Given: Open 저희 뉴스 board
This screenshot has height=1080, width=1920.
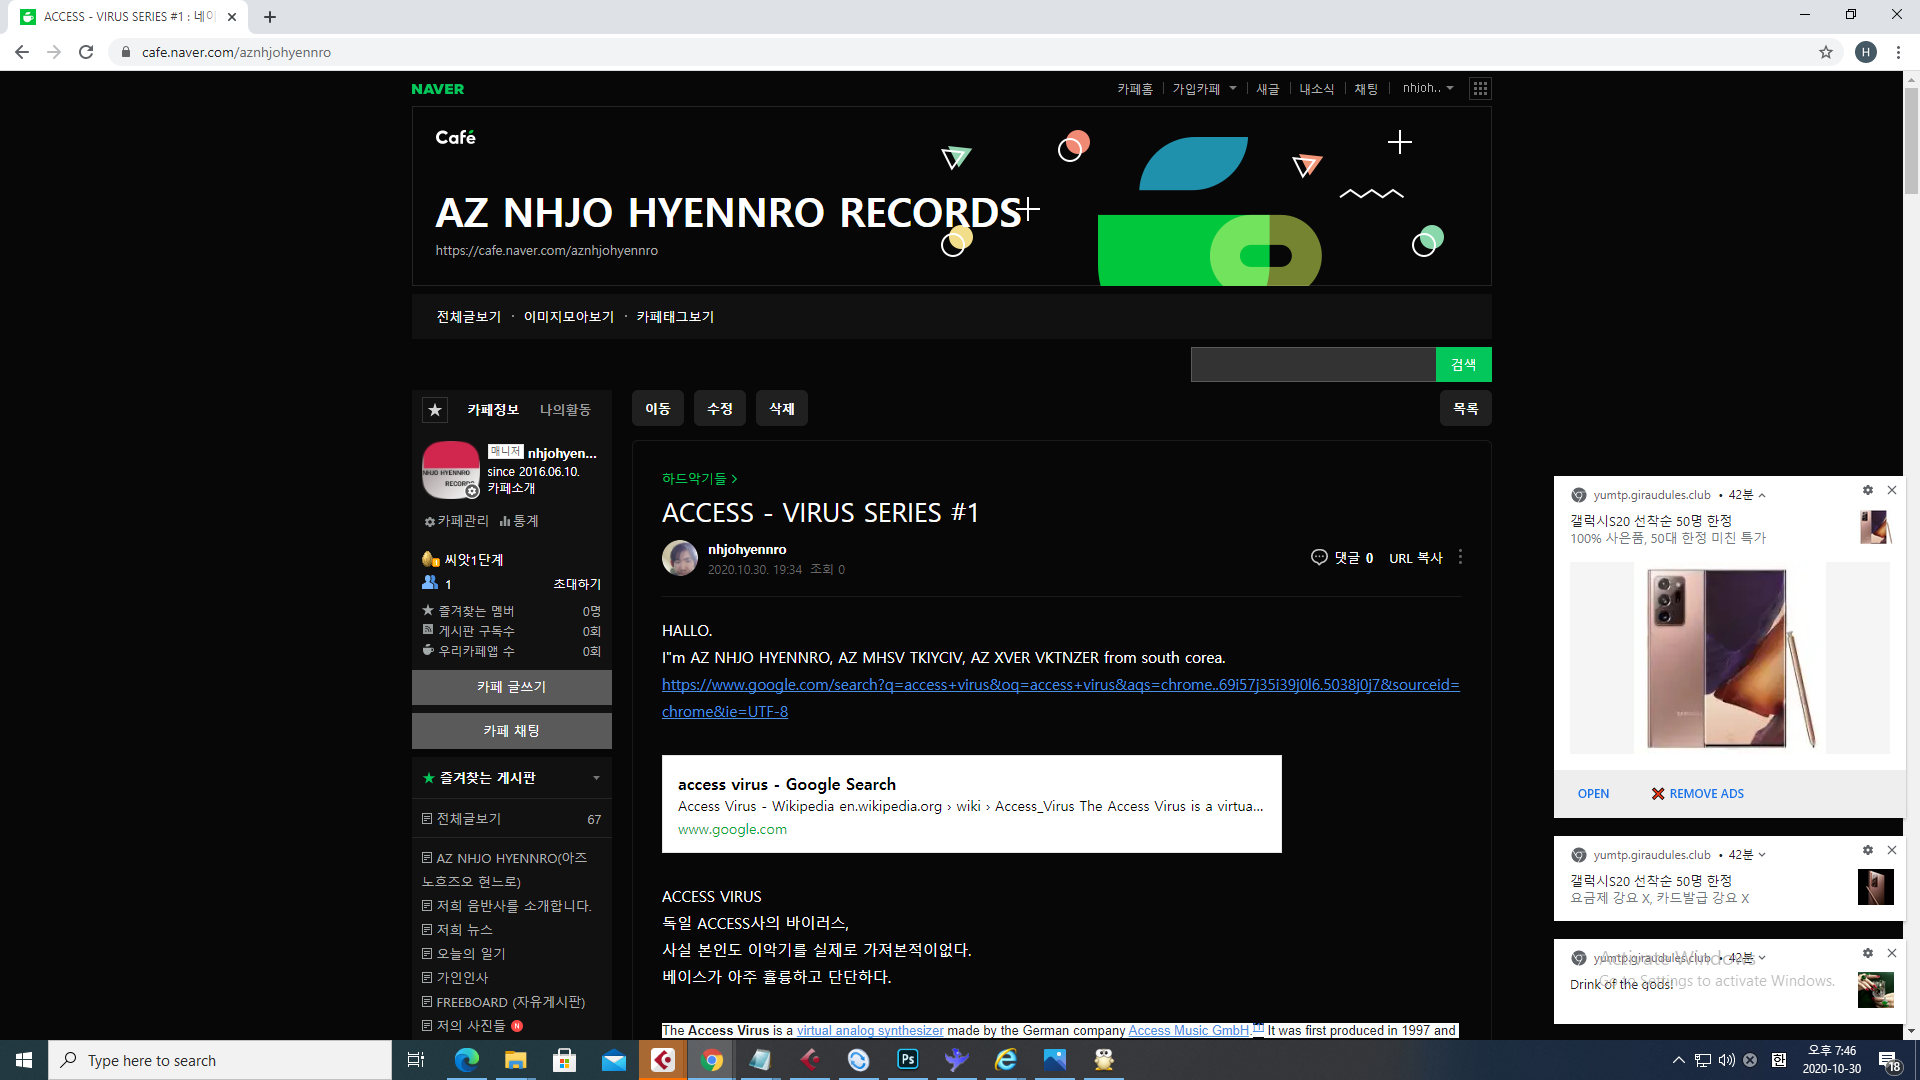Looking at the screenshot, I should coord(464,930).
